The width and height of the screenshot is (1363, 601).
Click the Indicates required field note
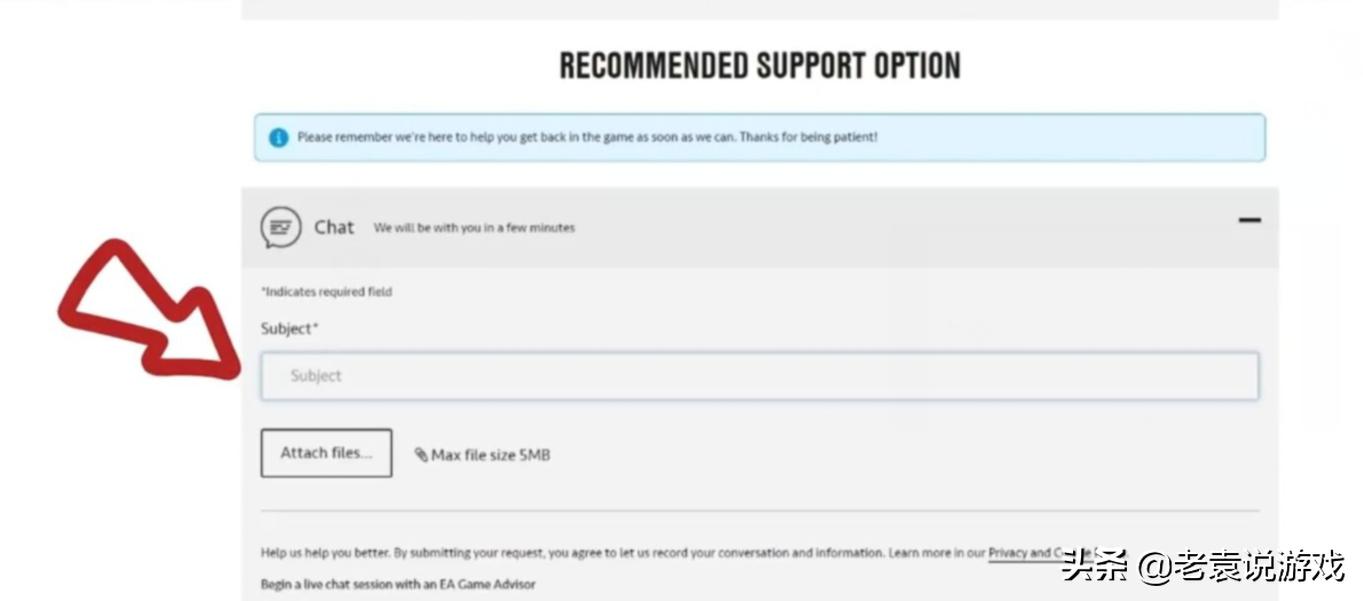pos(327,292)
